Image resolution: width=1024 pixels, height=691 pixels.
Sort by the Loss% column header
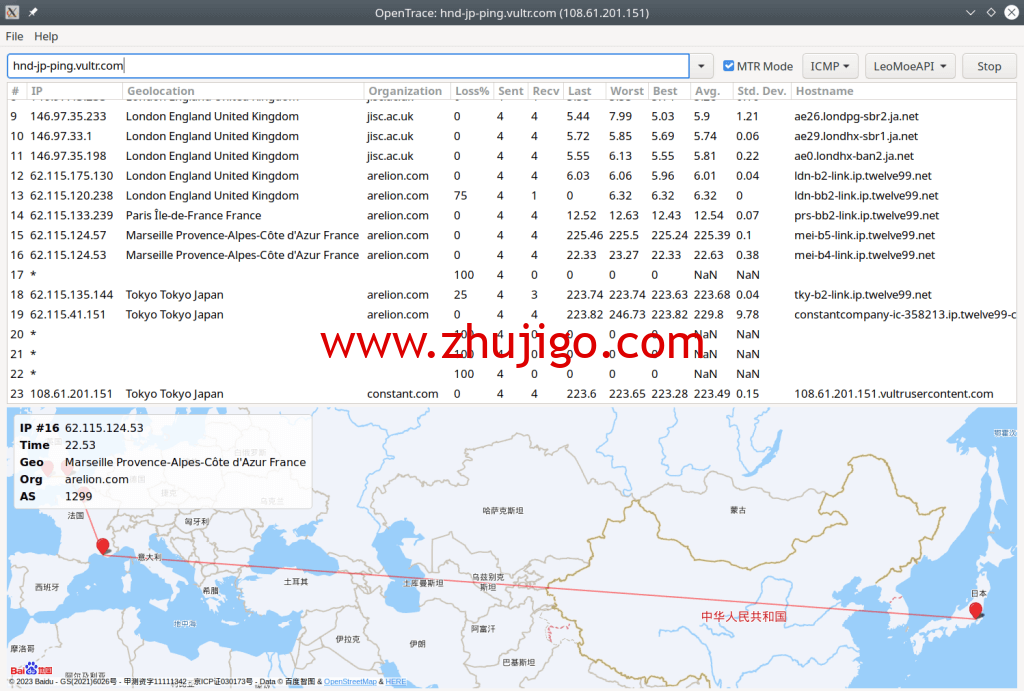tap(472, 91)
